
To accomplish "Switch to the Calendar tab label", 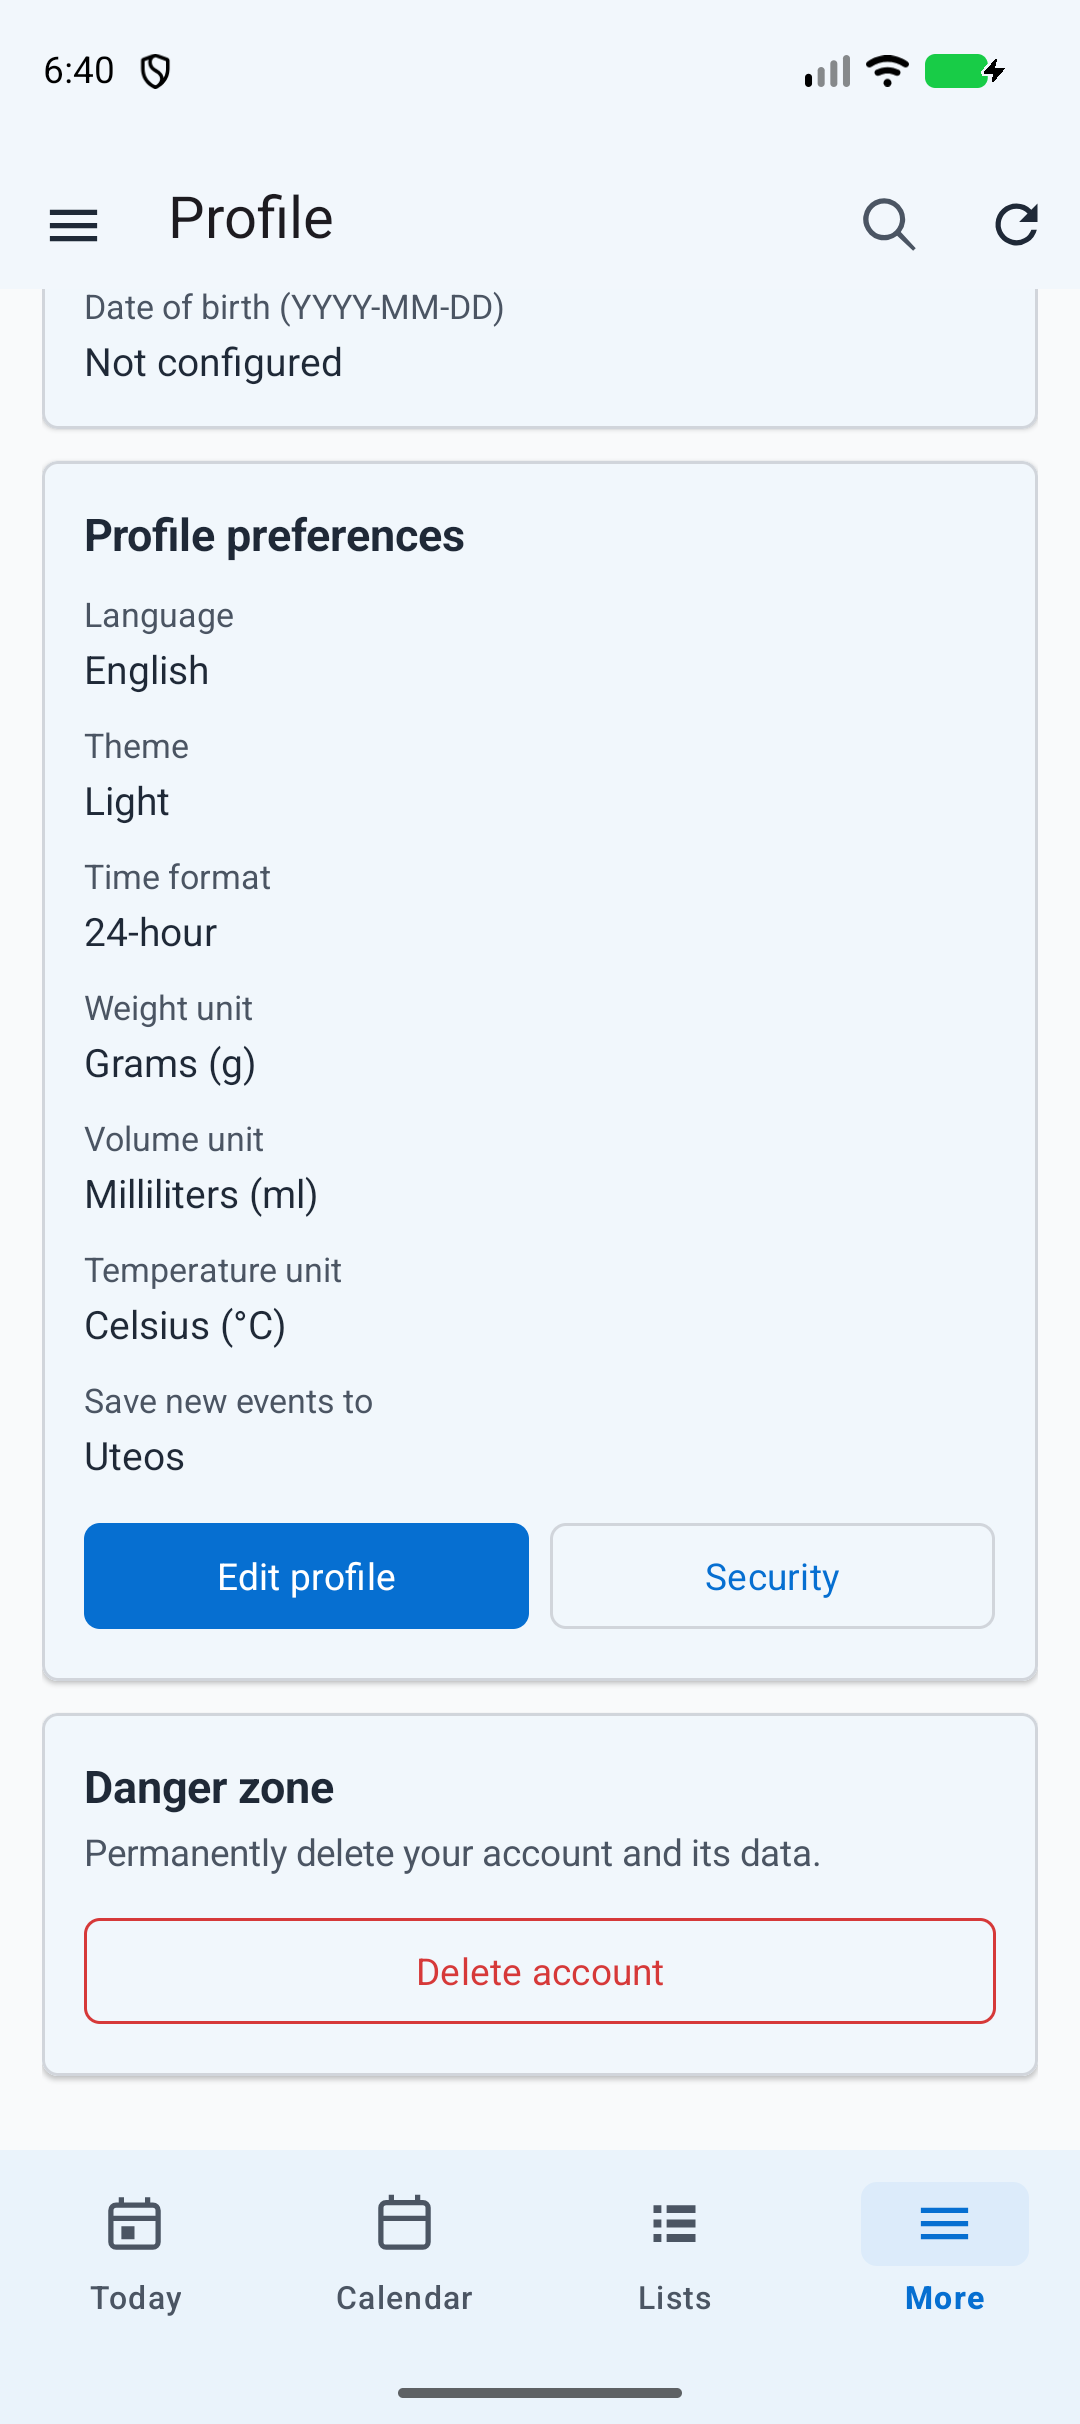I will [x=405, y=2298].
